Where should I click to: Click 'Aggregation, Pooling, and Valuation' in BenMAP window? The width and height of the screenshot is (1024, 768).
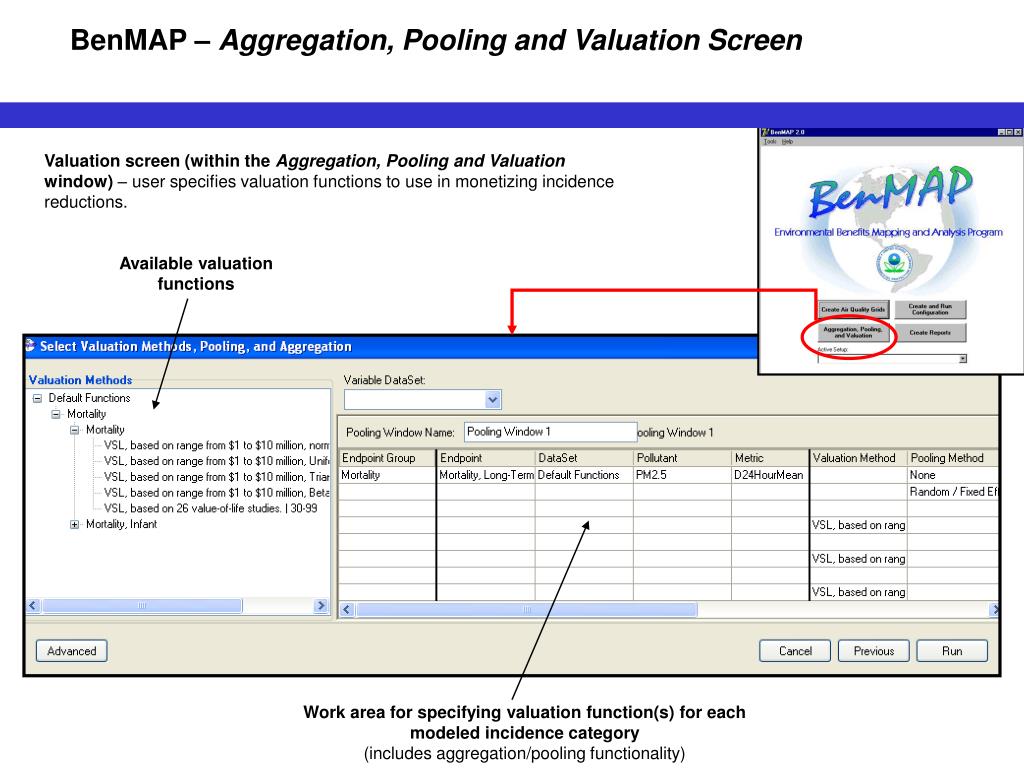(853, 332)
